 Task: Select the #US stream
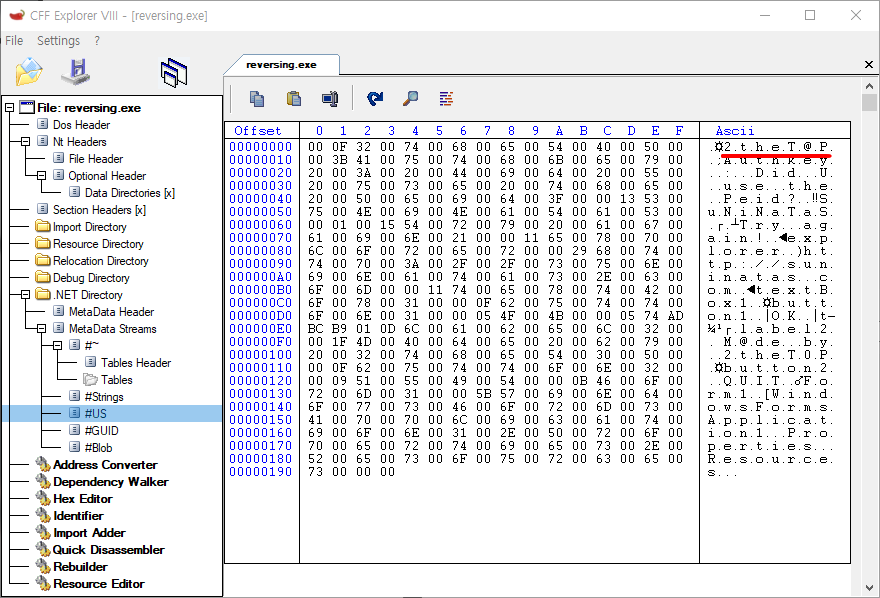(x=95, y=413)
